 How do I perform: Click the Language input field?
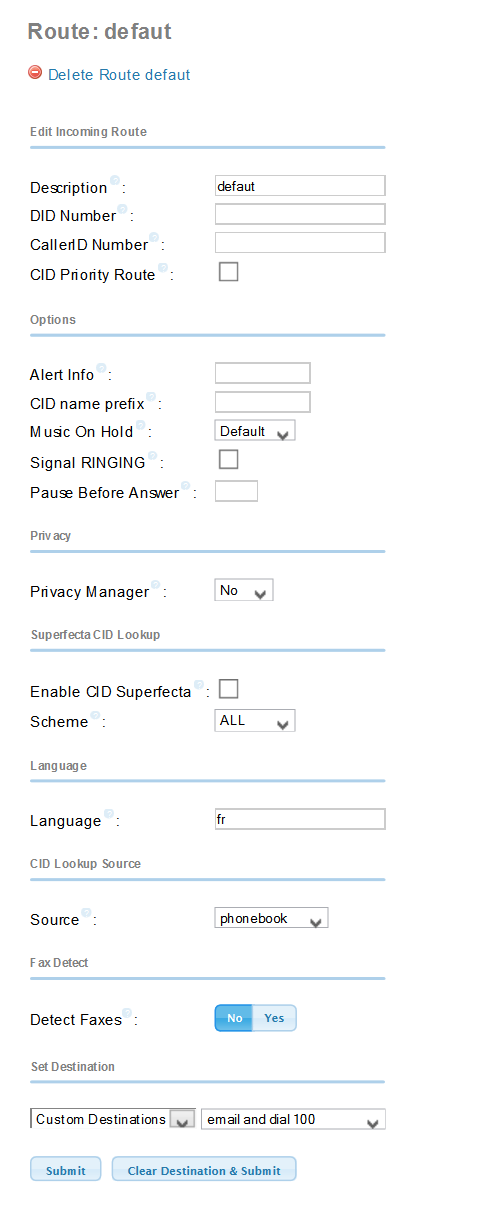click(x=300, y=820)
